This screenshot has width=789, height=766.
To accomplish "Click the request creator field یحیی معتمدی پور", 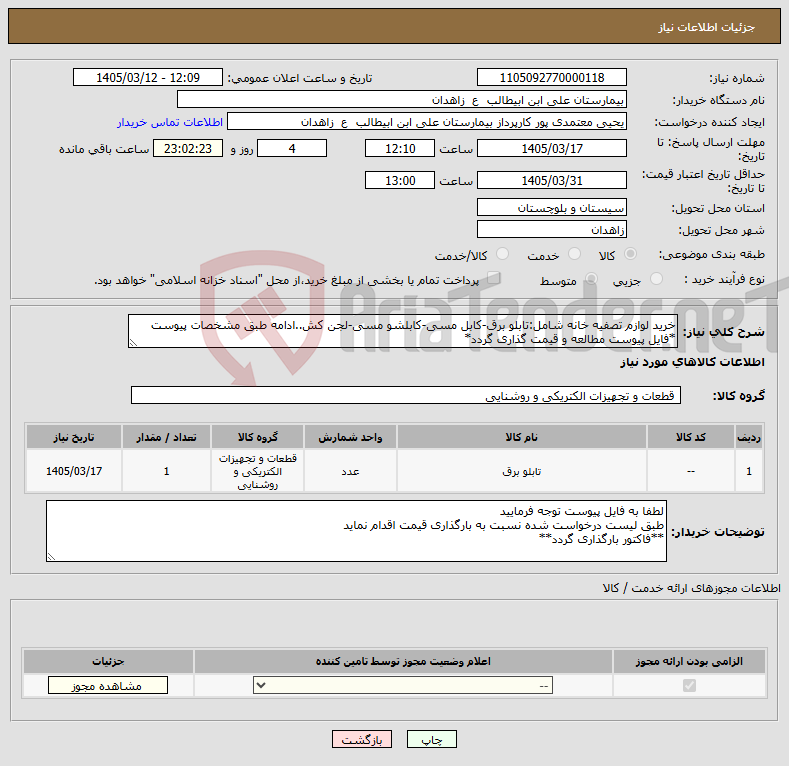I will [427, 122].
